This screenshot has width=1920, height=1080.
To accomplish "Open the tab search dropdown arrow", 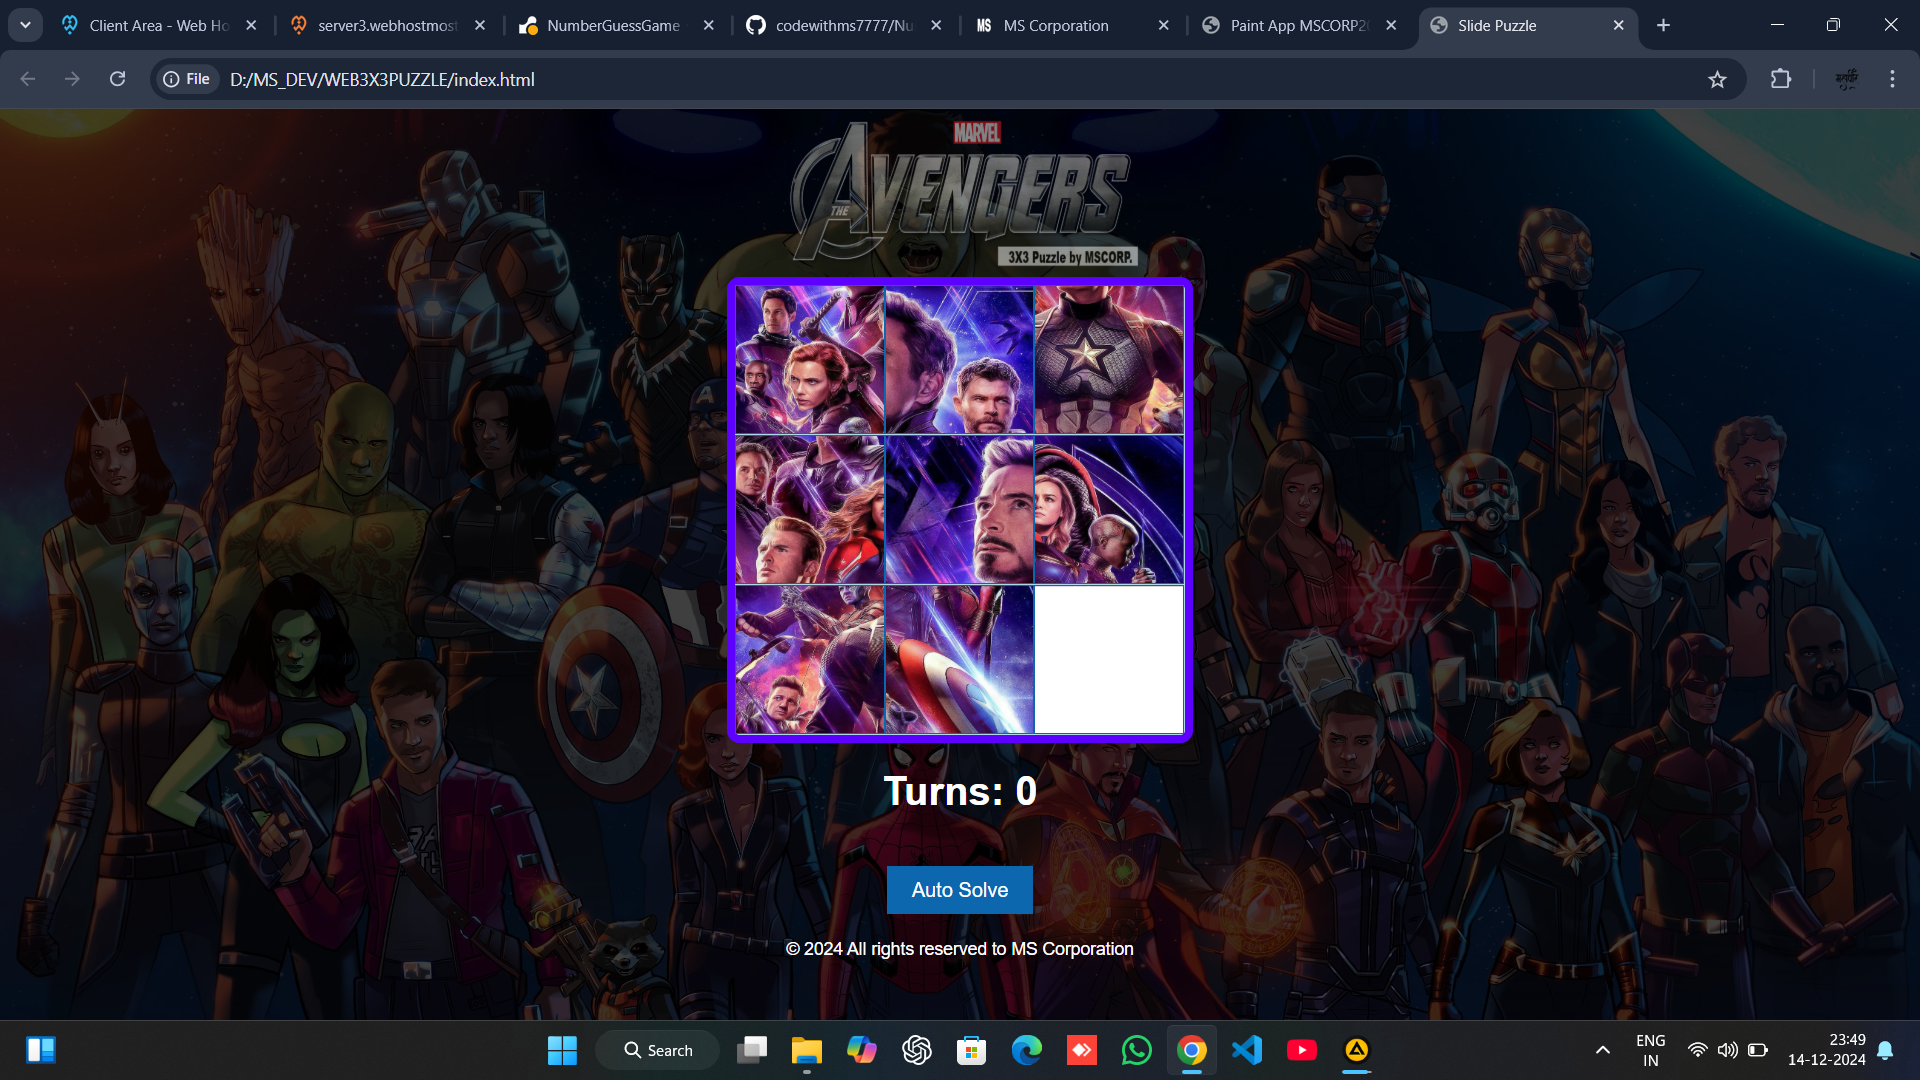I will coord(25,25).
